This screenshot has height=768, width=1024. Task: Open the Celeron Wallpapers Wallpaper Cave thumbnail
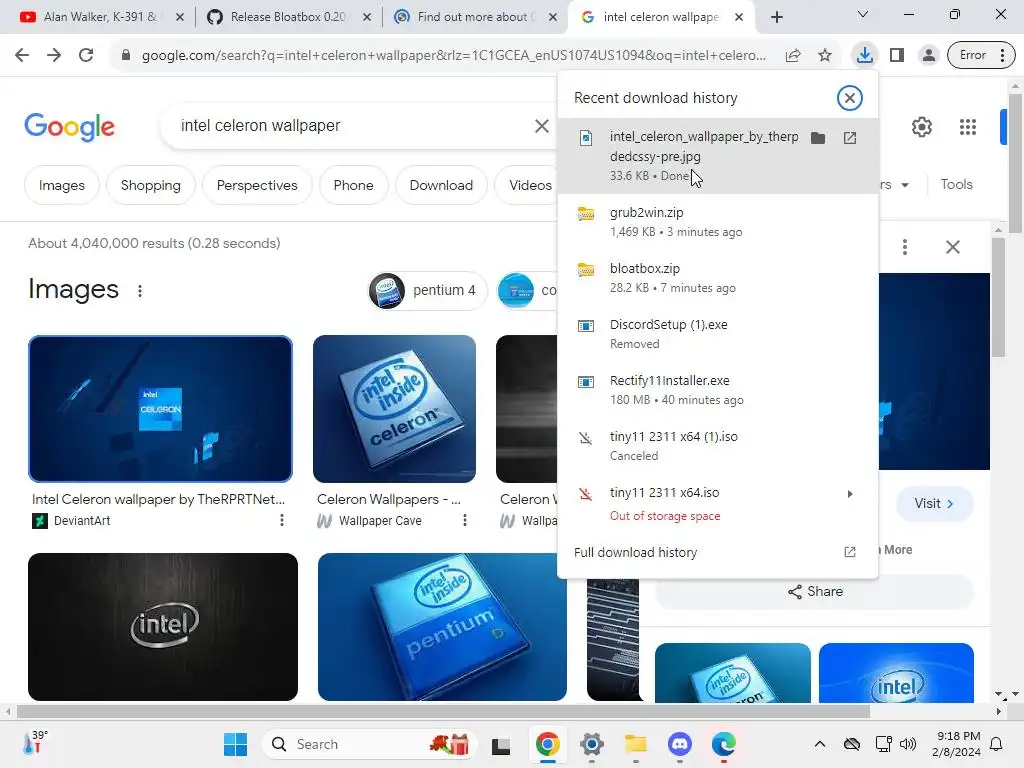coord(394,409)
